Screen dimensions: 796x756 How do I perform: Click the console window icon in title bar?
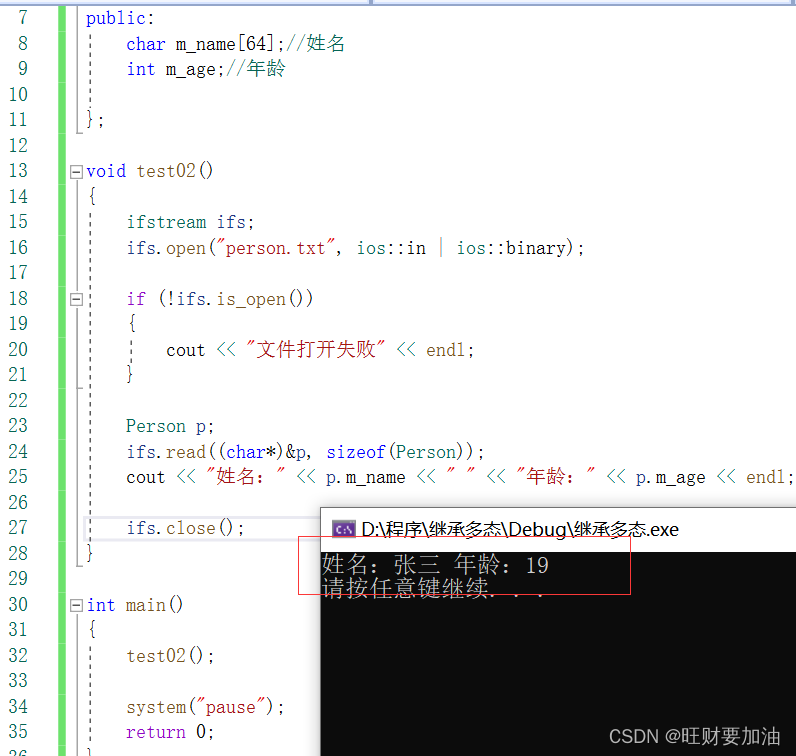point(344,530)
